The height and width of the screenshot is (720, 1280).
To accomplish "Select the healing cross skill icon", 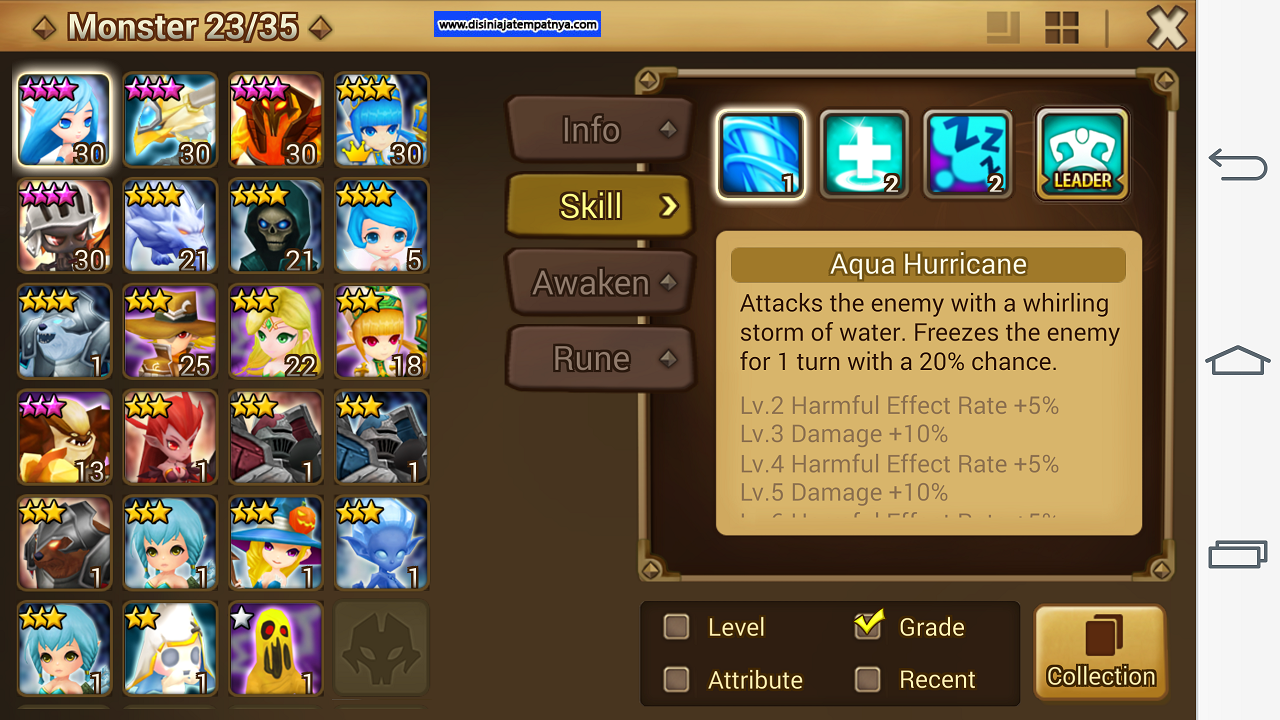I will point(864,154).
